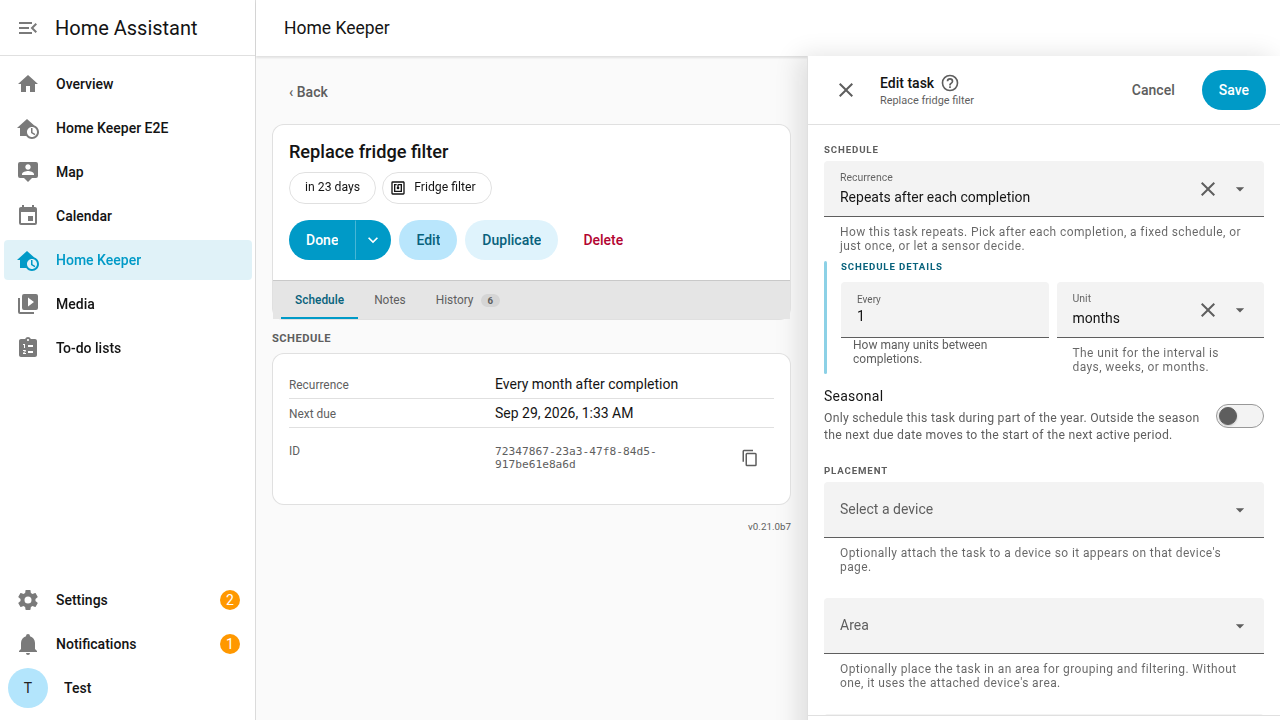Mark the task Done
Image resolution: width=1280 pixels, height=720 pixels.
pyautogui.click(x=322, y=240)
